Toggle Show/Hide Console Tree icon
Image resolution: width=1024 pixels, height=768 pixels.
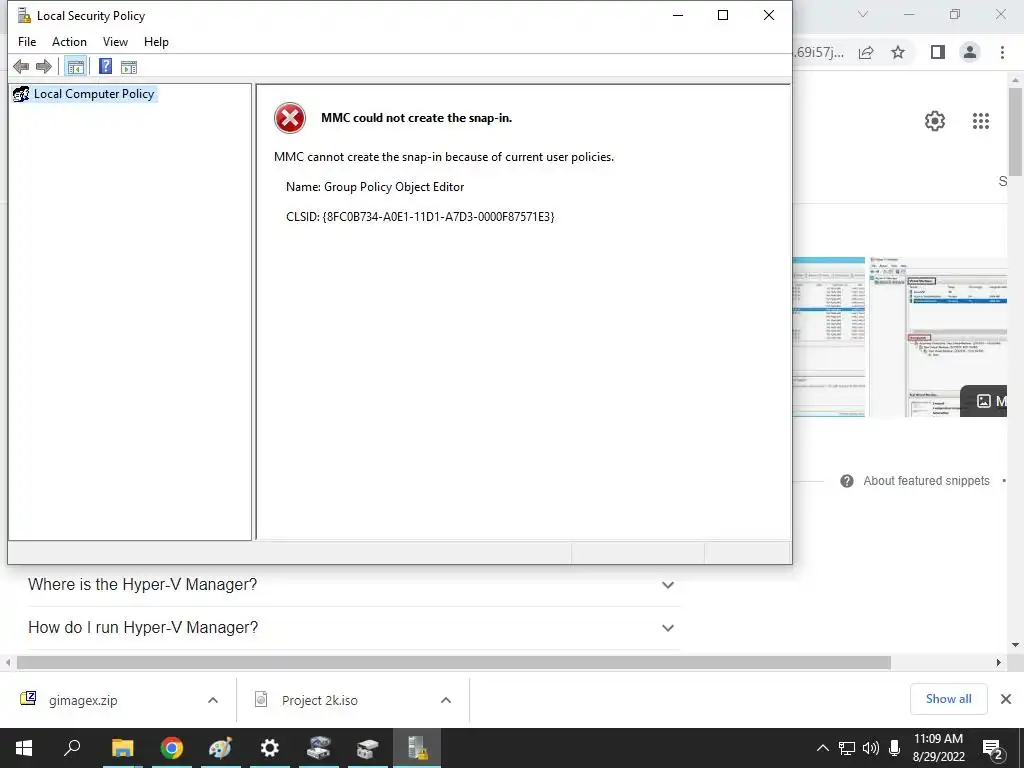click(x=76, y=67)
